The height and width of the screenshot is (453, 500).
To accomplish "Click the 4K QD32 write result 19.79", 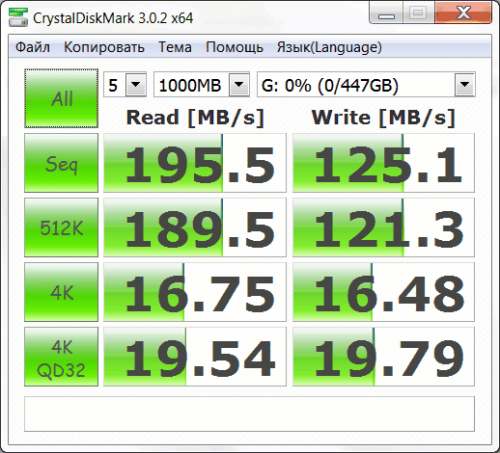I will 383,357.
